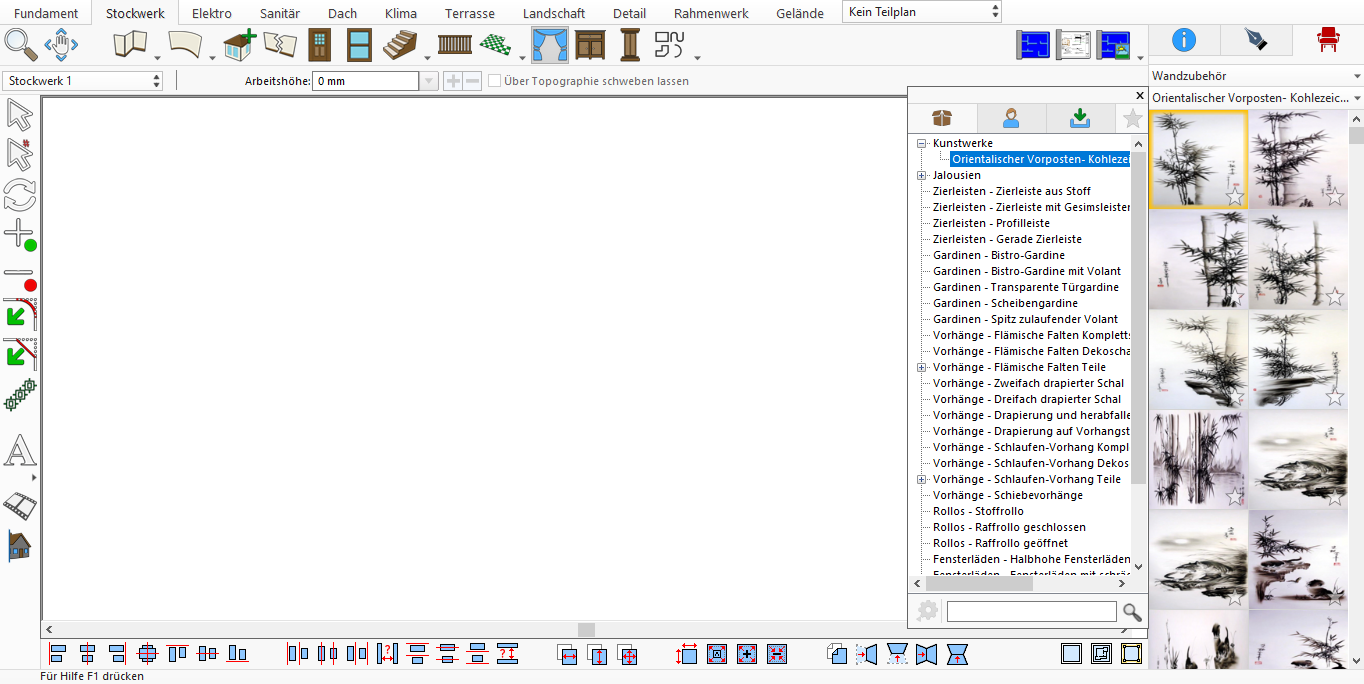
Task: Open the Stockwerk 1 floor dropdown
Action: (83, 81)
